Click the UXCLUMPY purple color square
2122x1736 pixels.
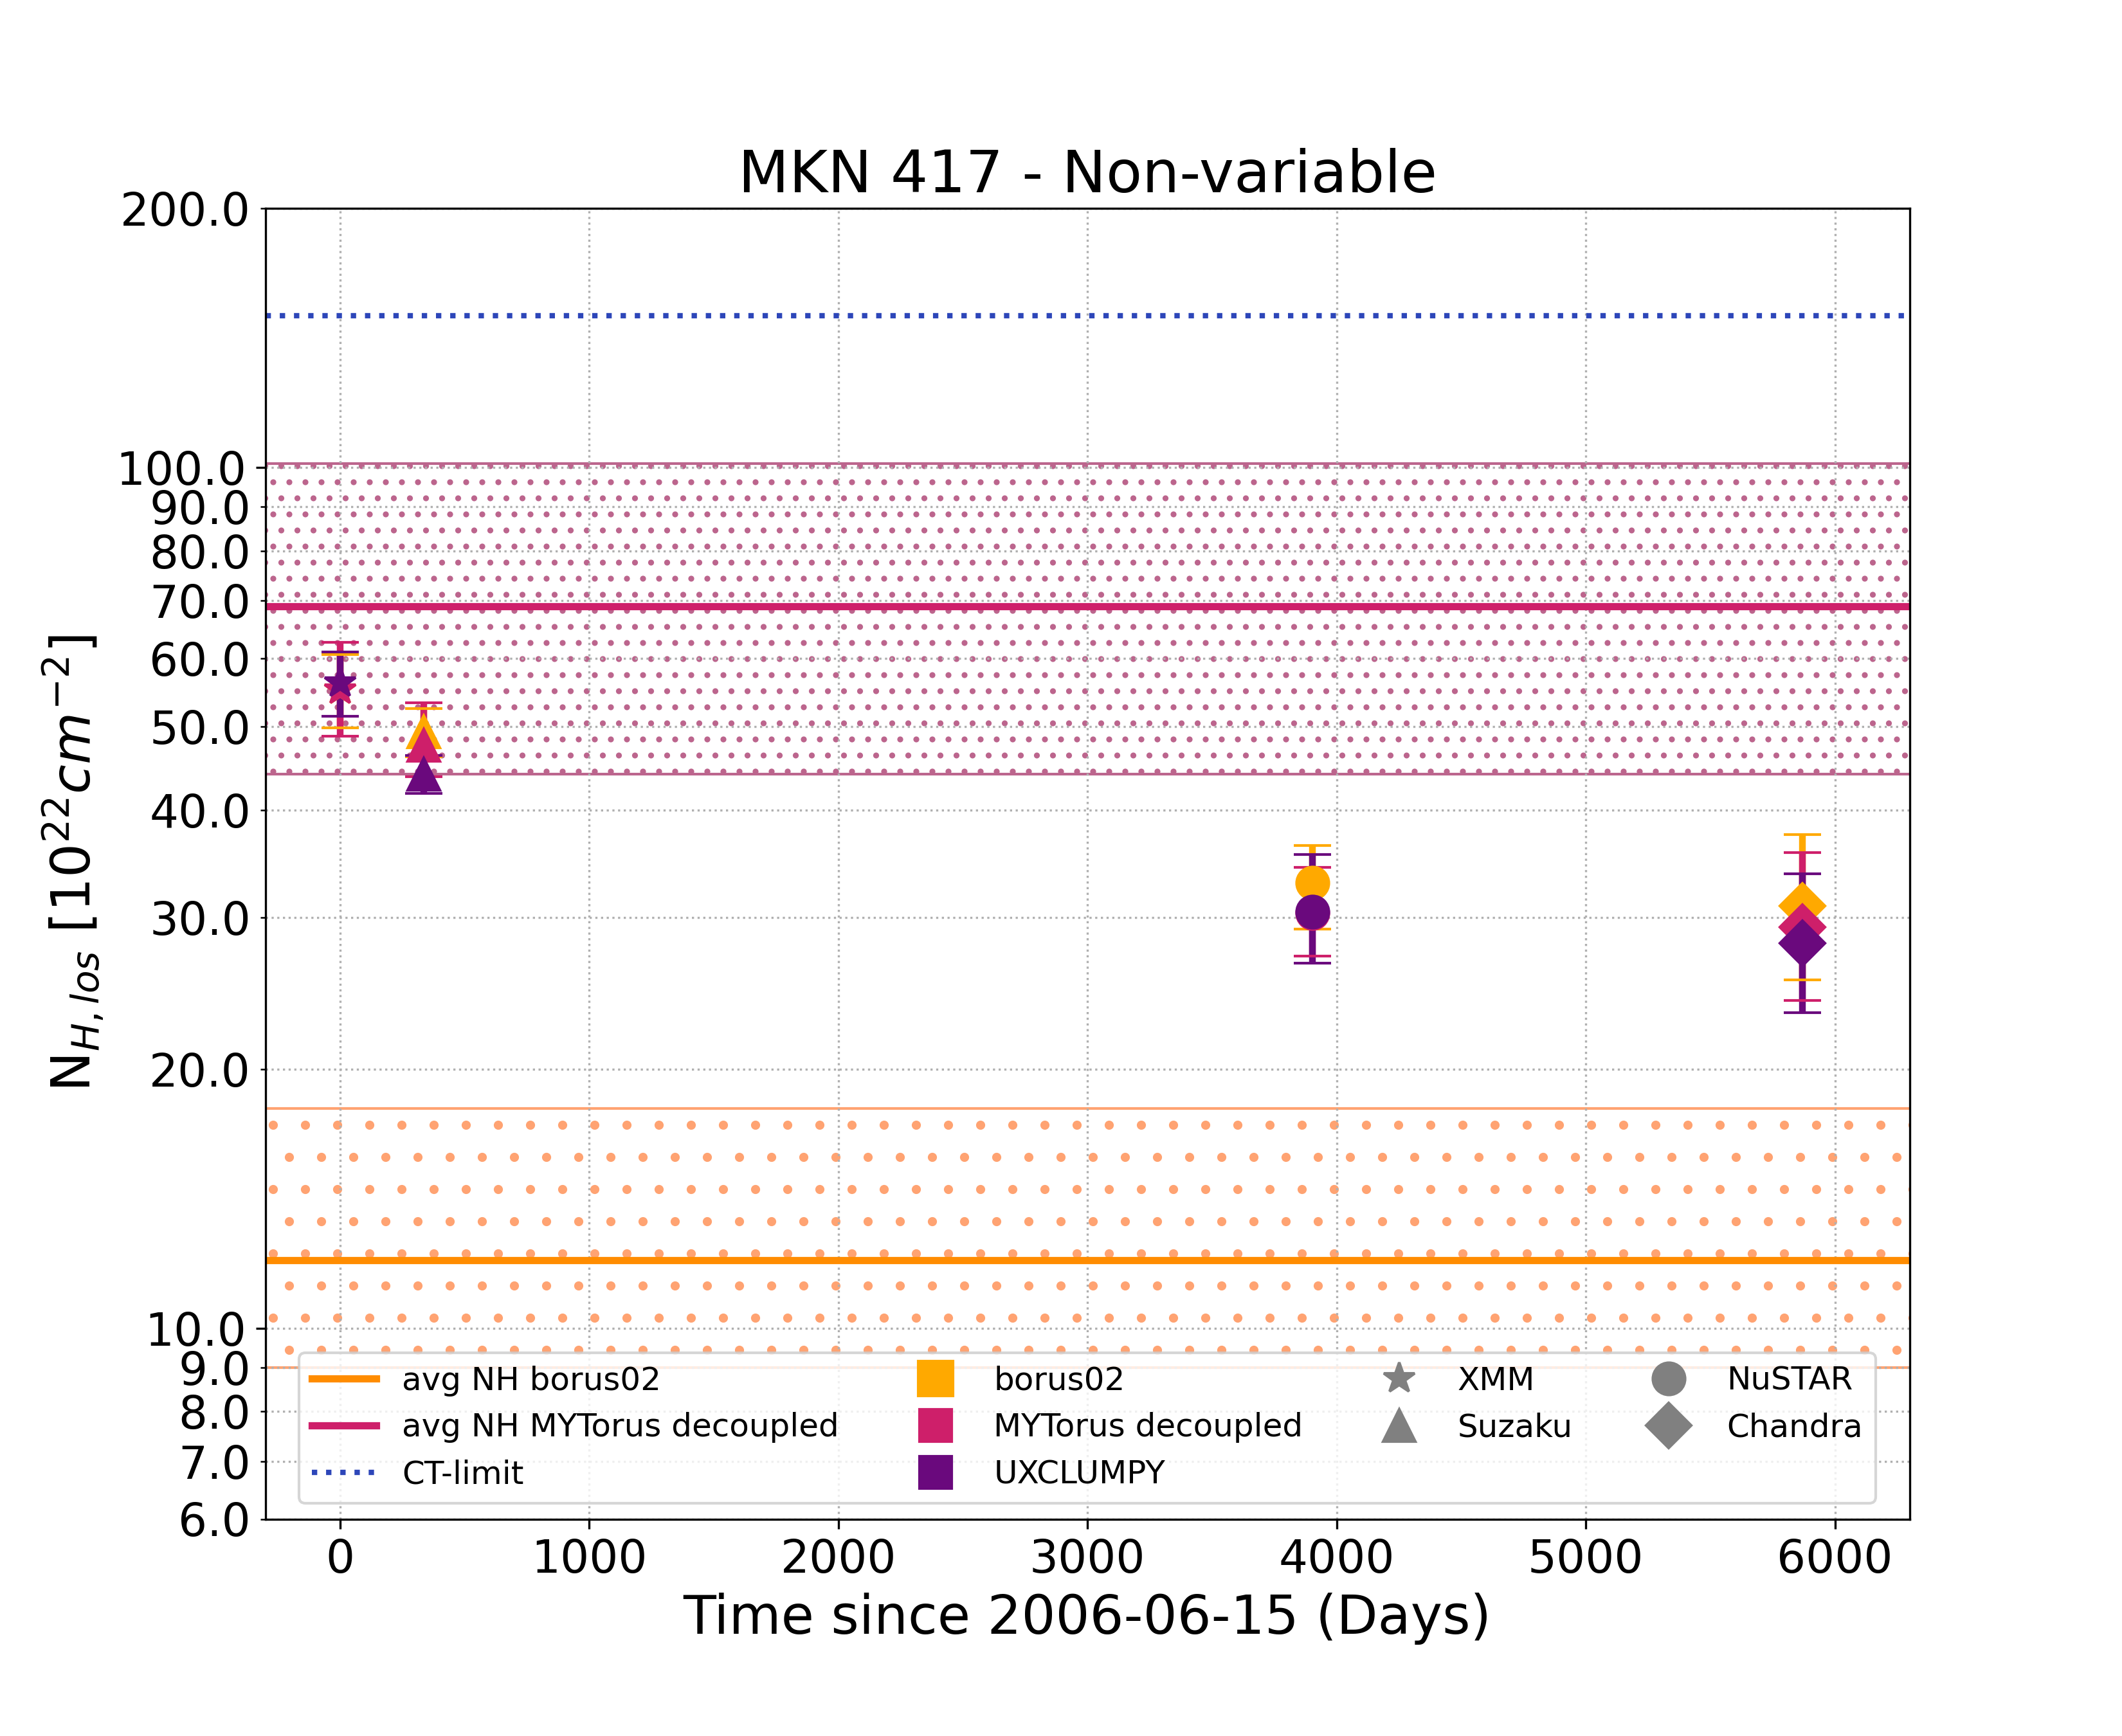[x=935, y=1472]
